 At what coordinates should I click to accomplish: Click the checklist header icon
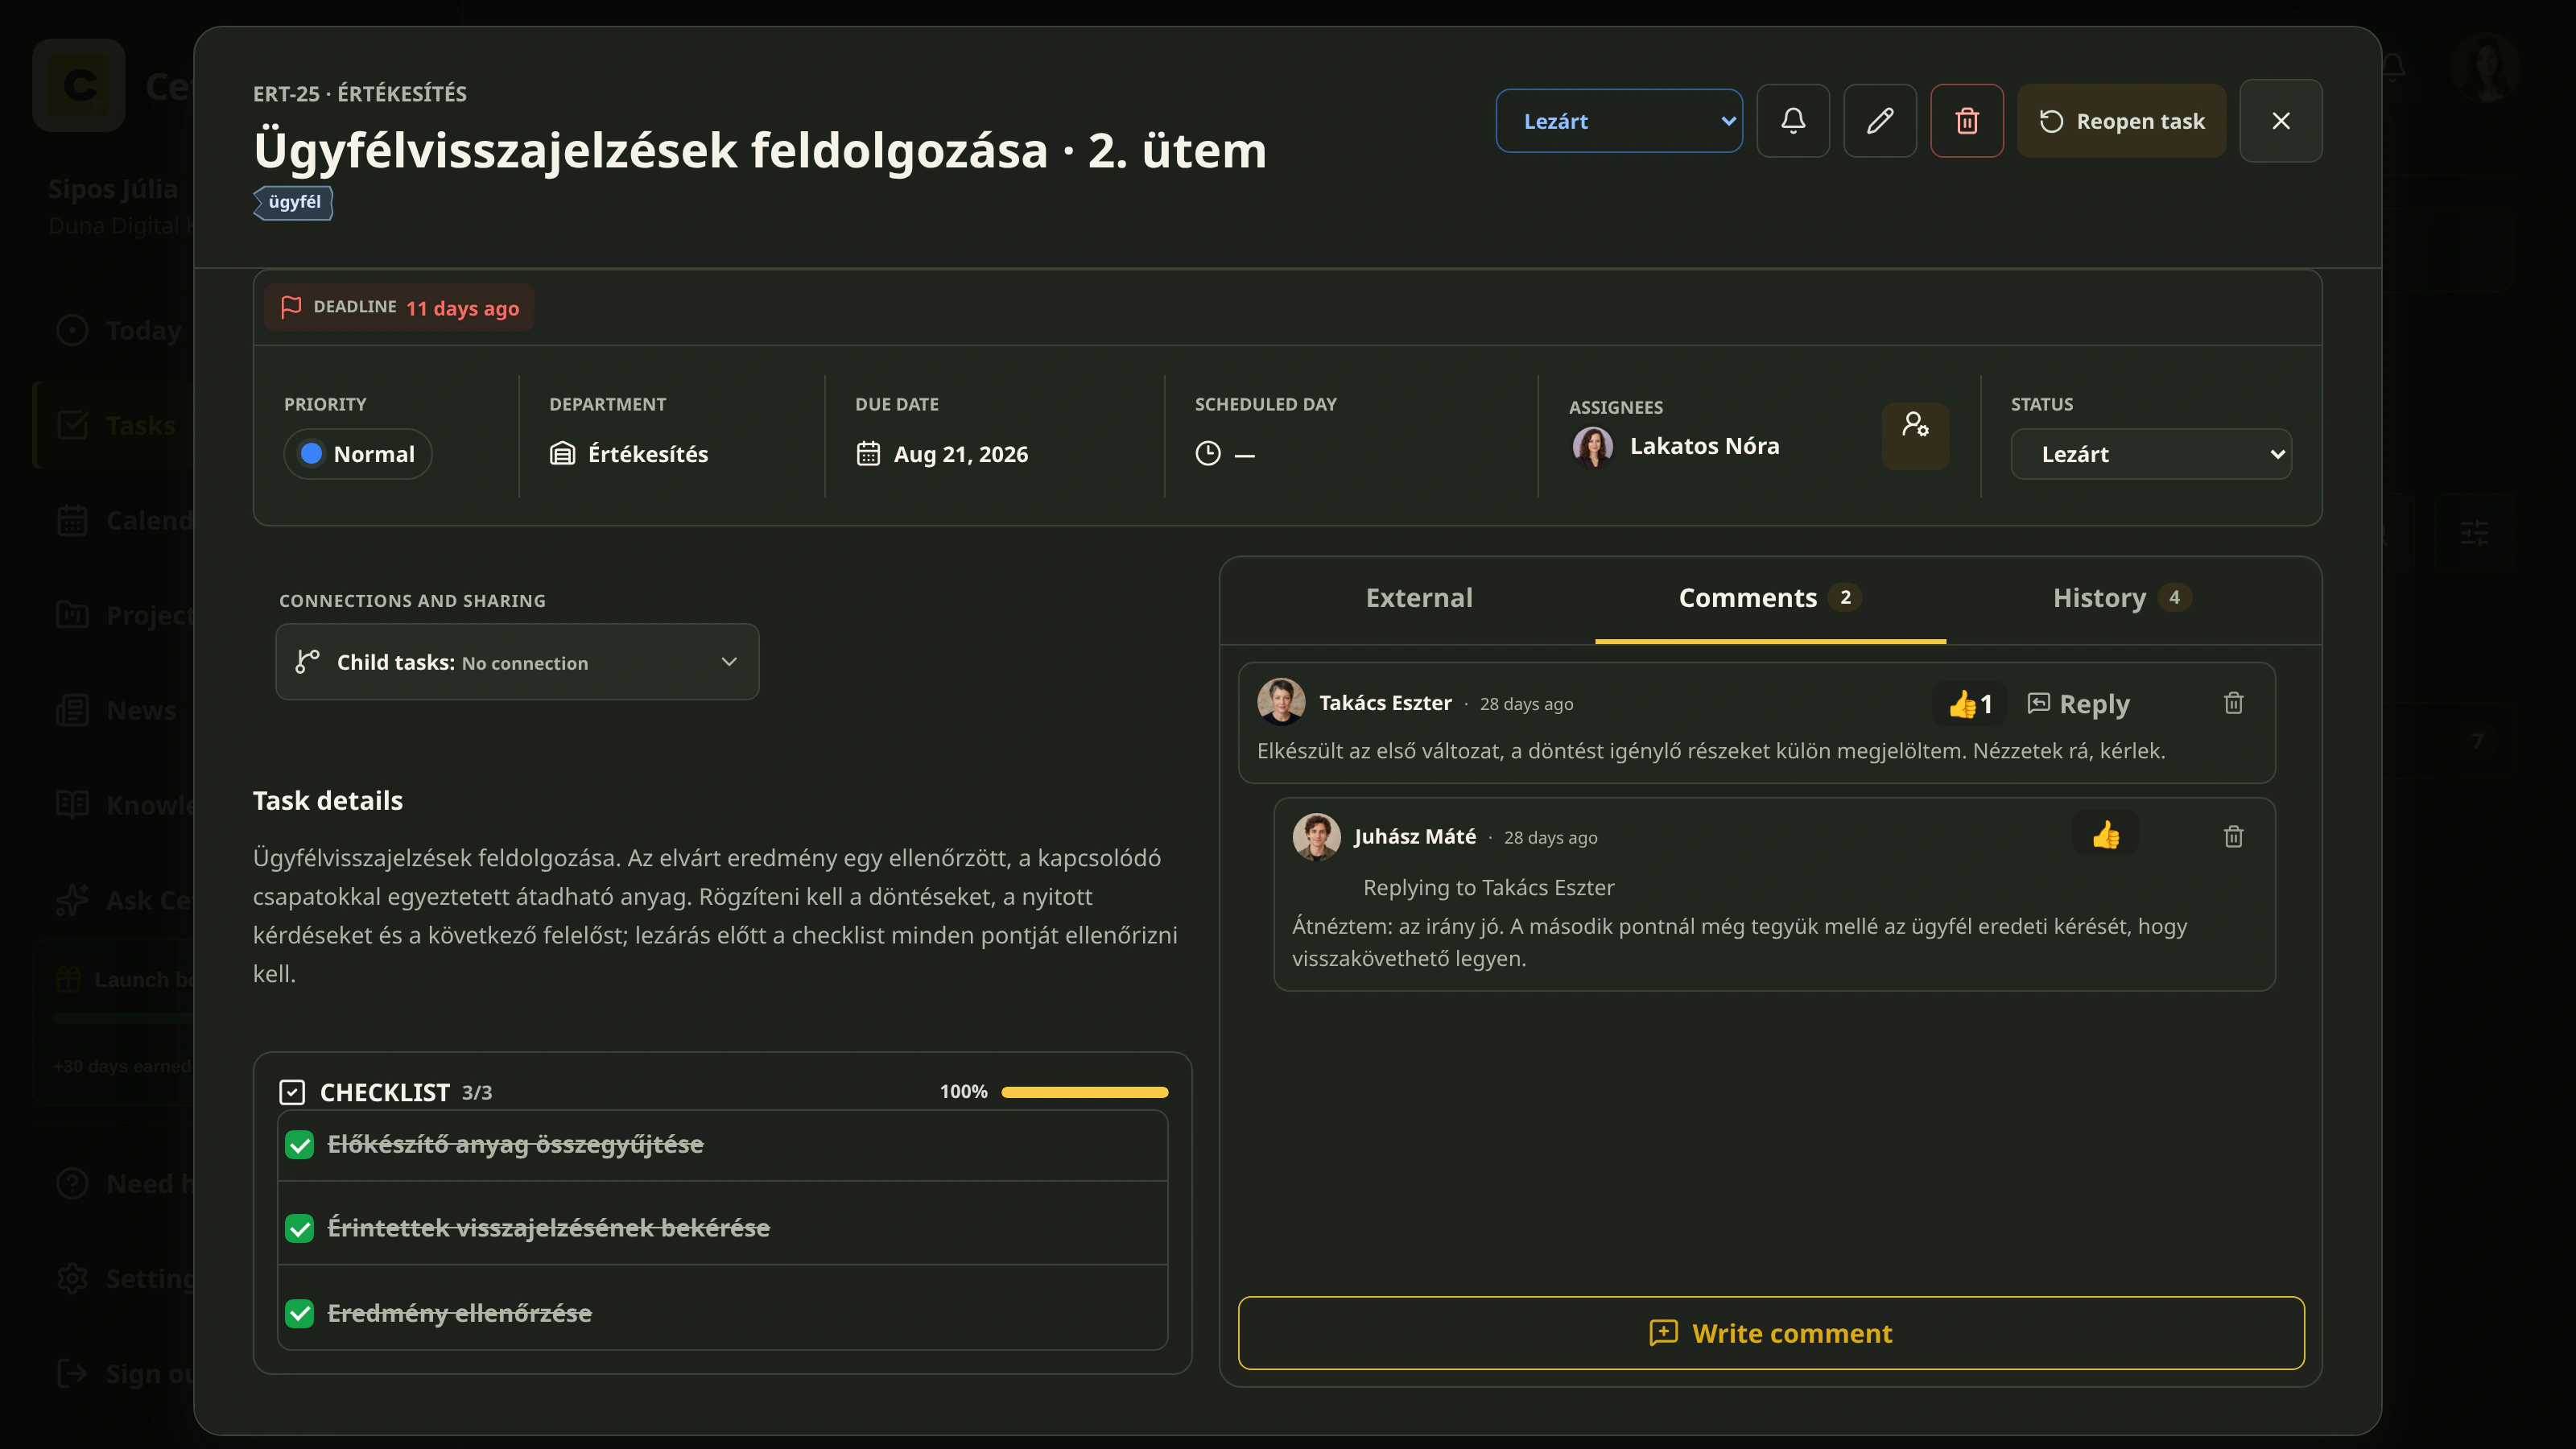point(292,1092)
